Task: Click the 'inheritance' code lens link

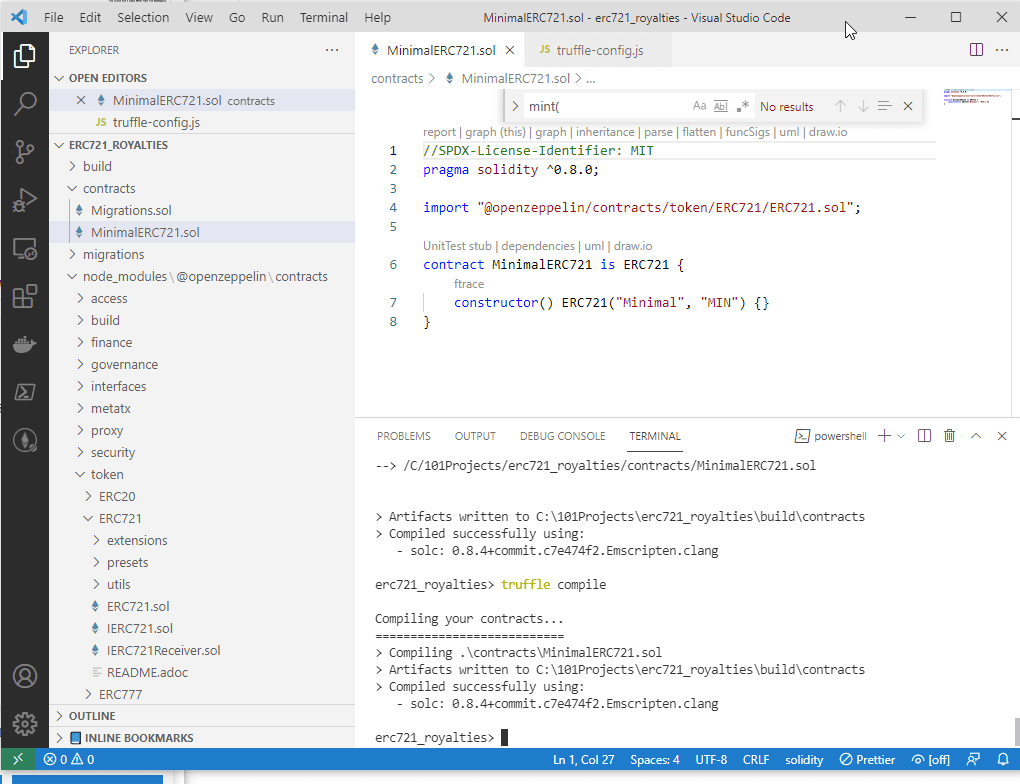Action: (x=604, y=132)
